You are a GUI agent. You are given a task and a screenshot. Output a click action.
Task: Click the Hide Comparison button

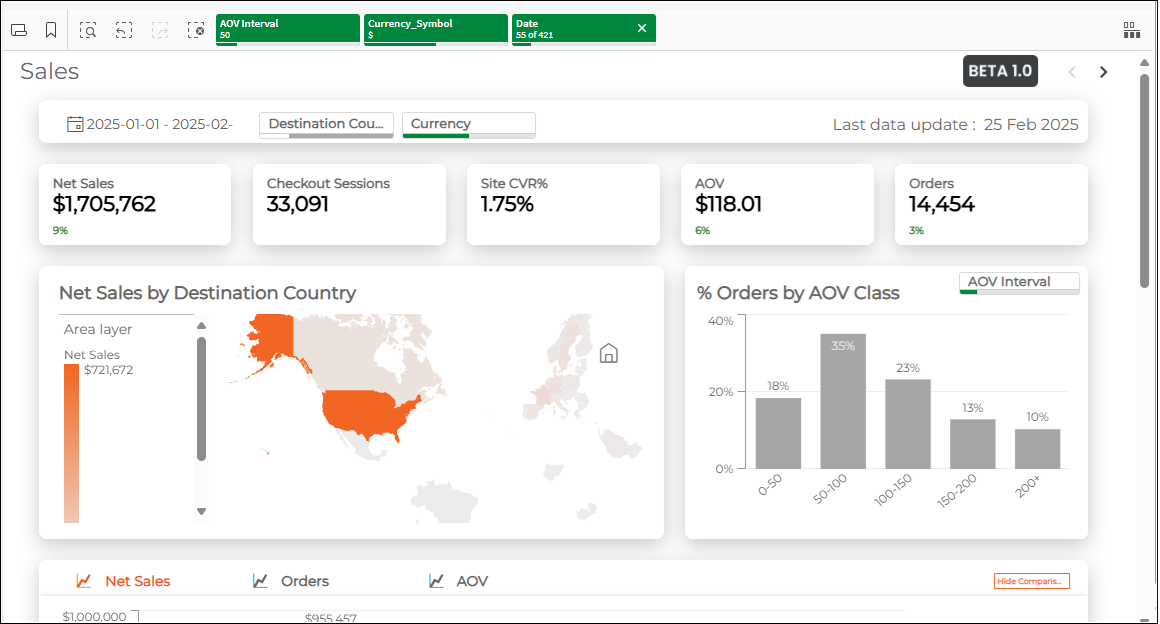tap(1031, 581)
